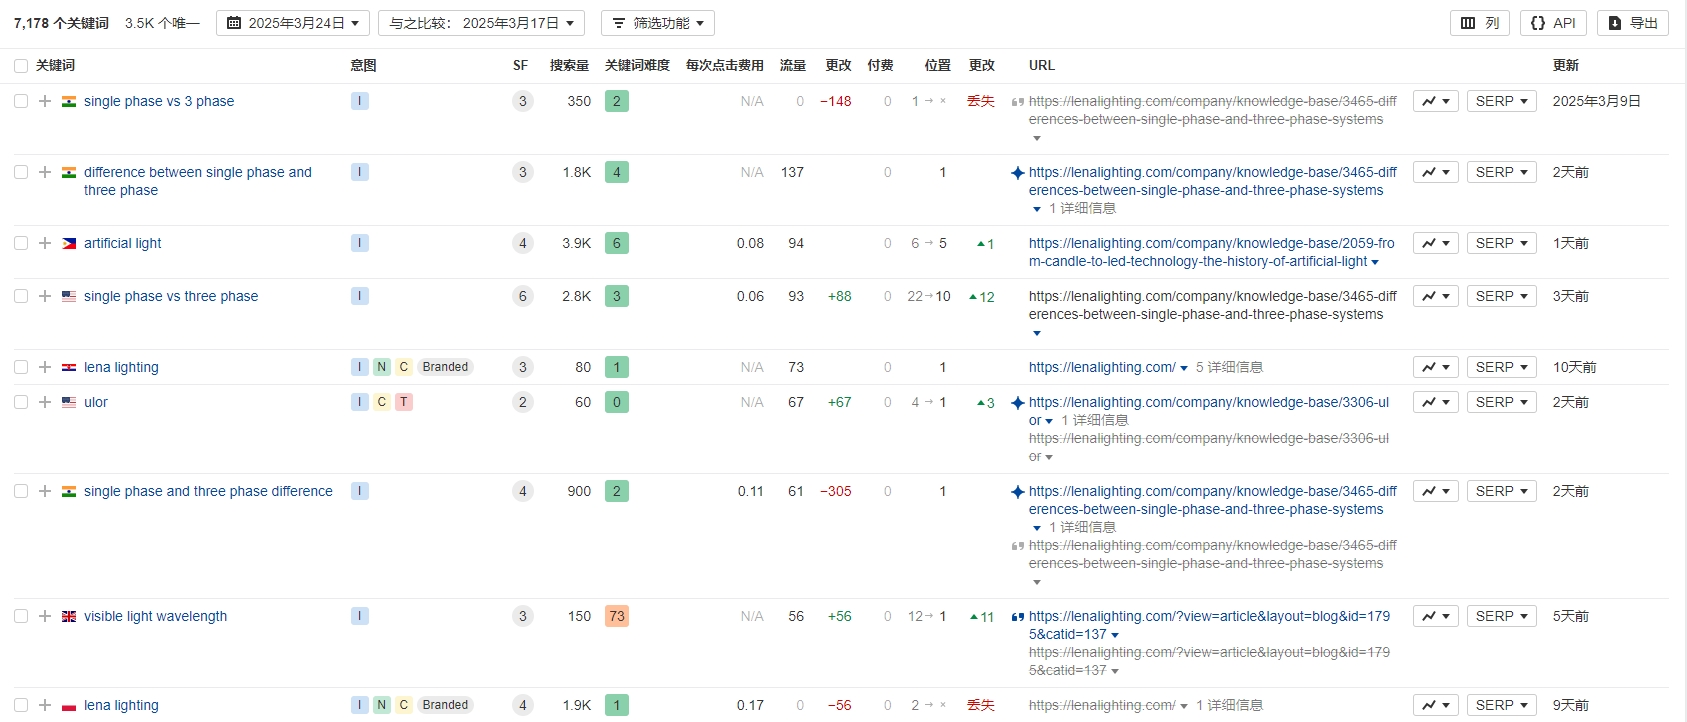
Task: Click sparkle icon on 'difference between single phase' URL
Action: click(x=1018, y=173)
